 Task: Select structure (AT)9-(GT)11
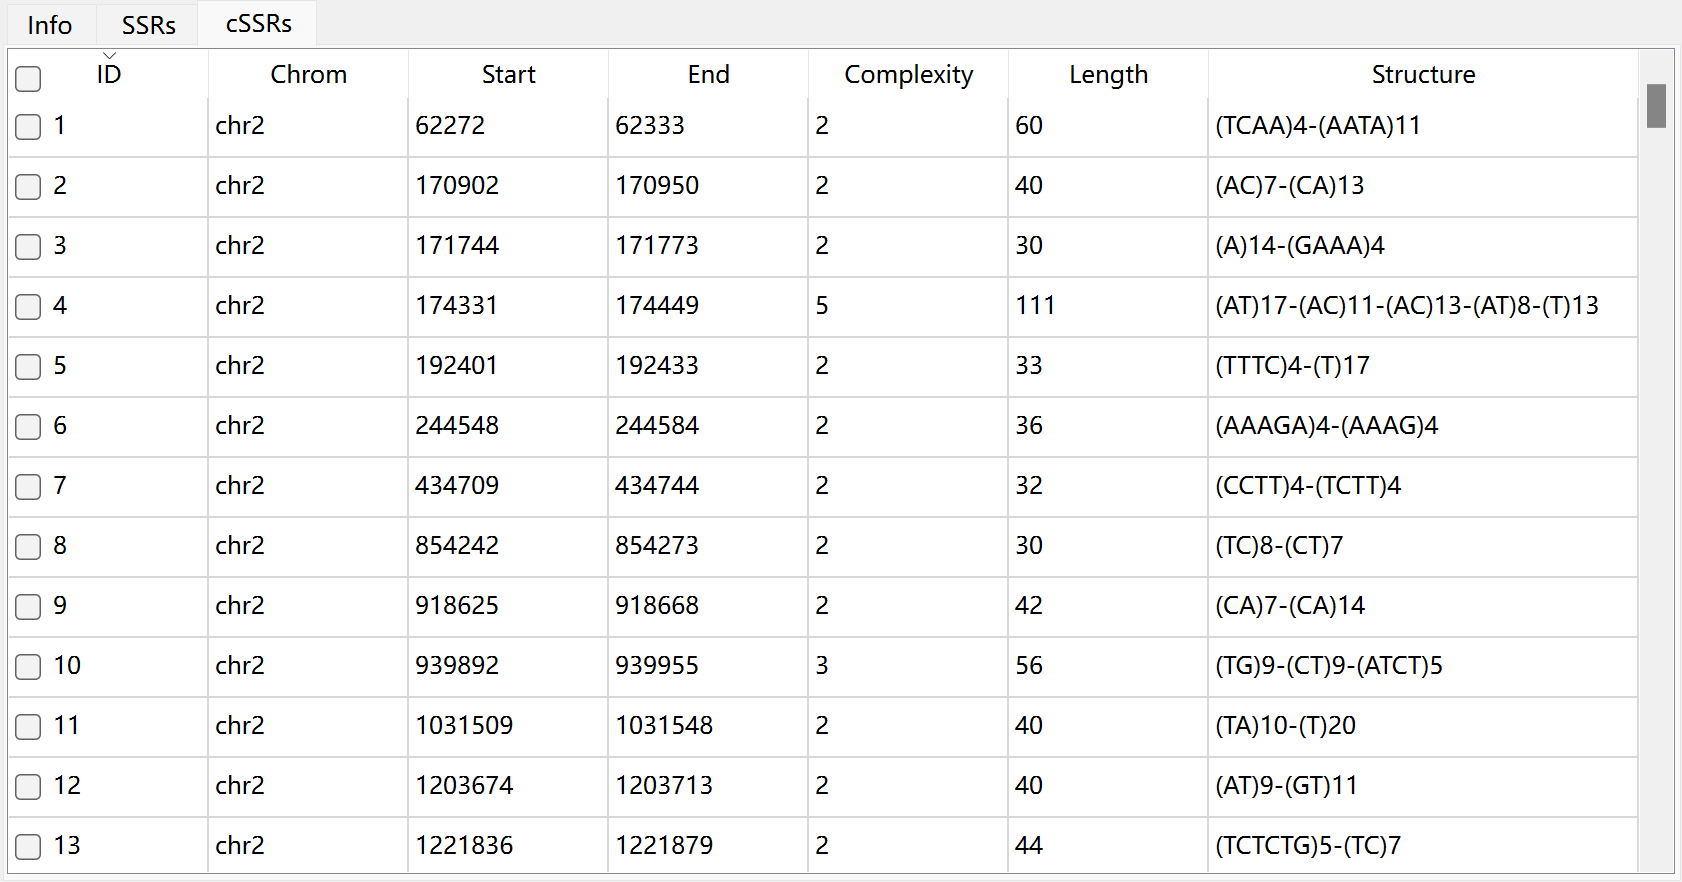coord(1423,786)
